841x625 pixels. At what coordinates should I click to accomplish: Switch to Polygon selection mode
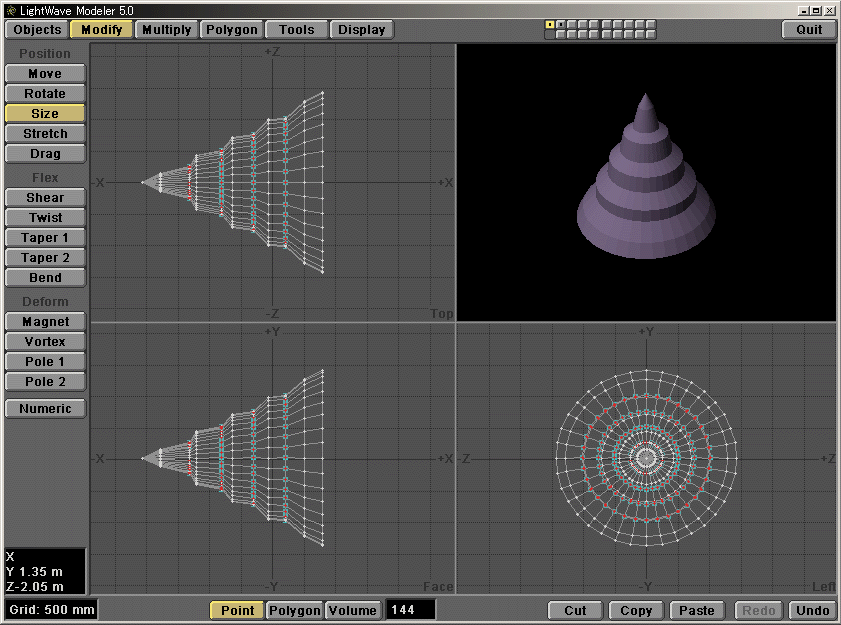[293, 610]
